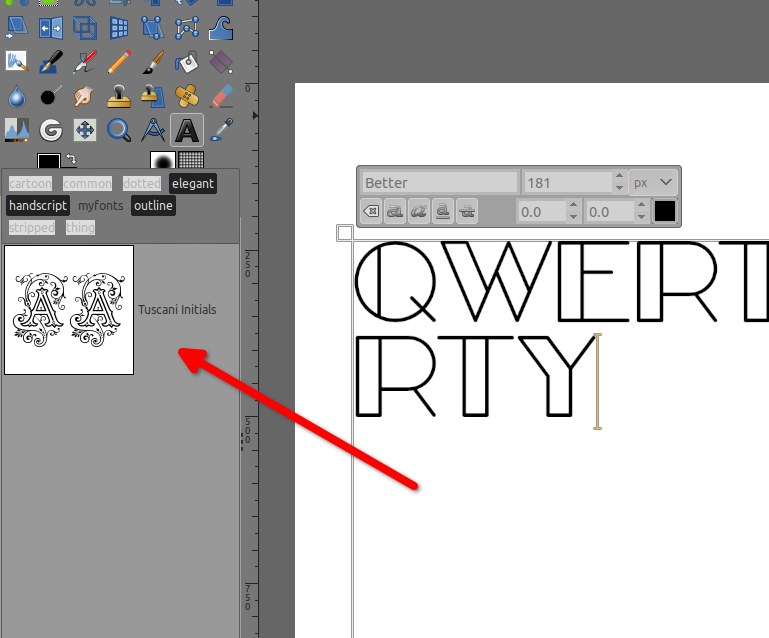
Task: Decrease font size with down arrow
Action: pyautogui.click(x=619, y=189)
